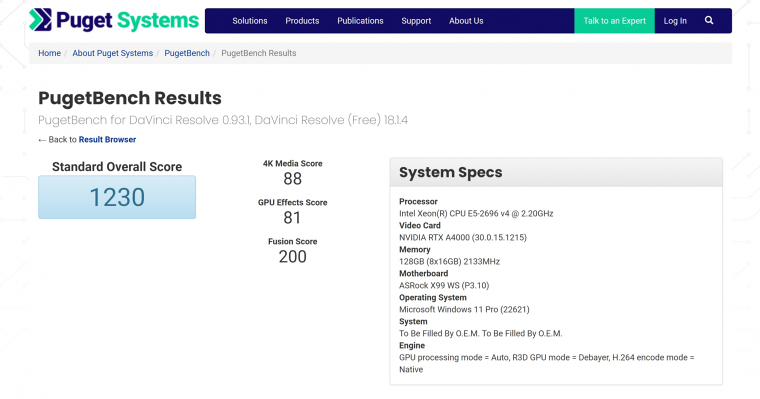Open the Products menu
The width and height of the screenshot is (760, 399).
pos(302,21)
